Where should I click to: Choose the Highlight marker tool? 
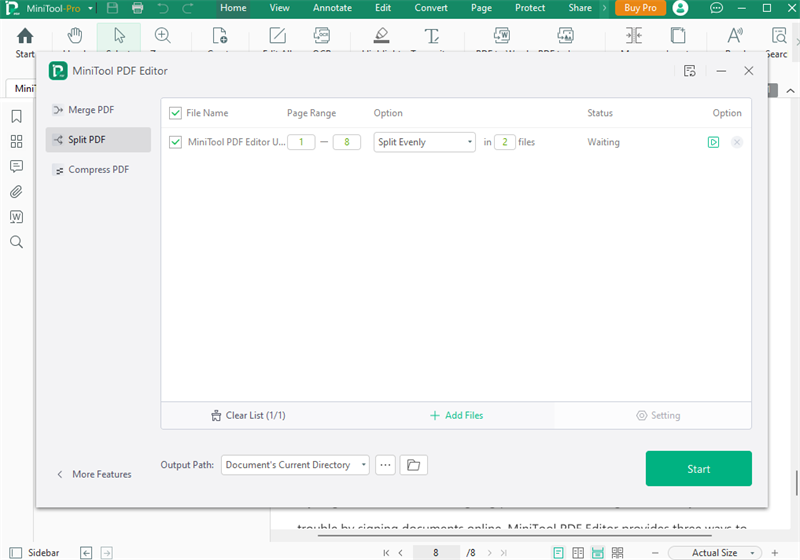pyautogui.click(x=381, y=36)
